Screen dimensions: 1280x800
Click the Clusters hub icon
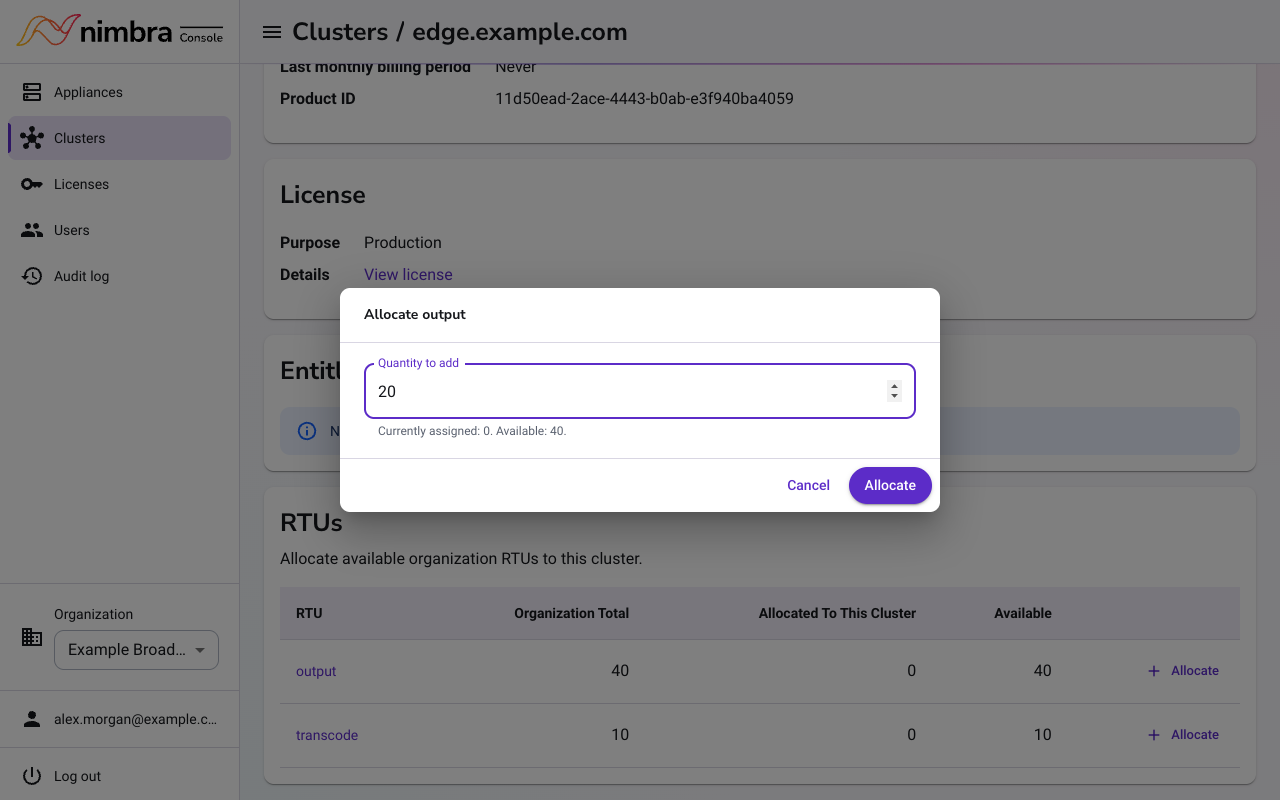tap(32, 138)
